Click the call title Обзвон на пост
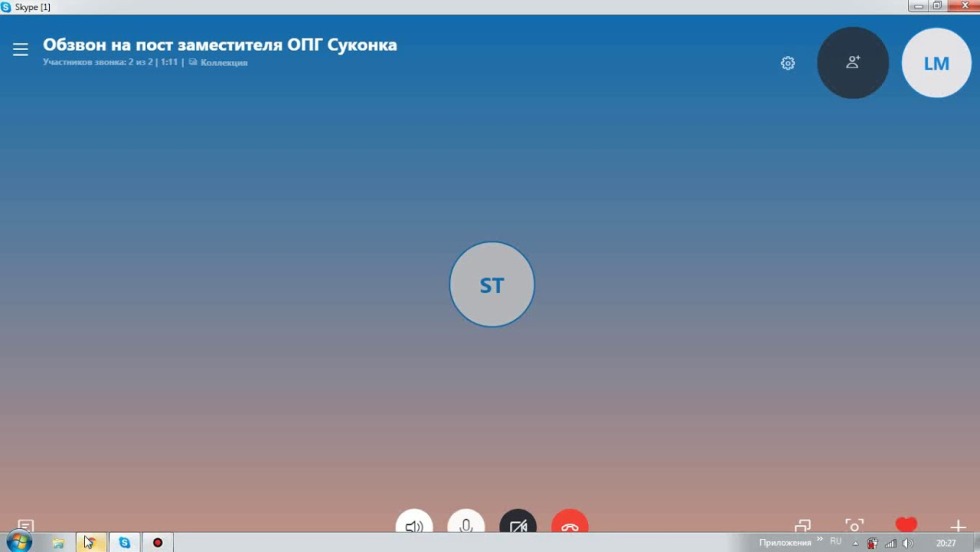Screen dimensions: 980x552 220,45
